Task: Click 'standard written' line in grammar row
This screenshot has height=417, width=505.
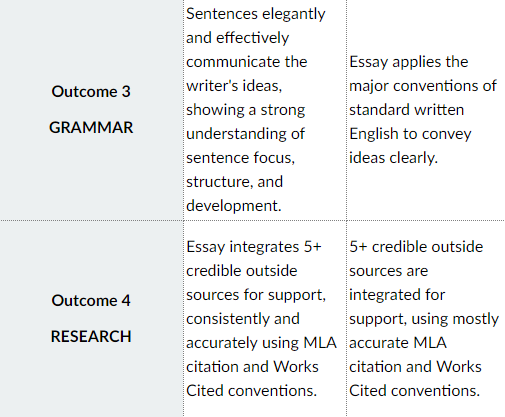Action: click(x=406, y=110)
